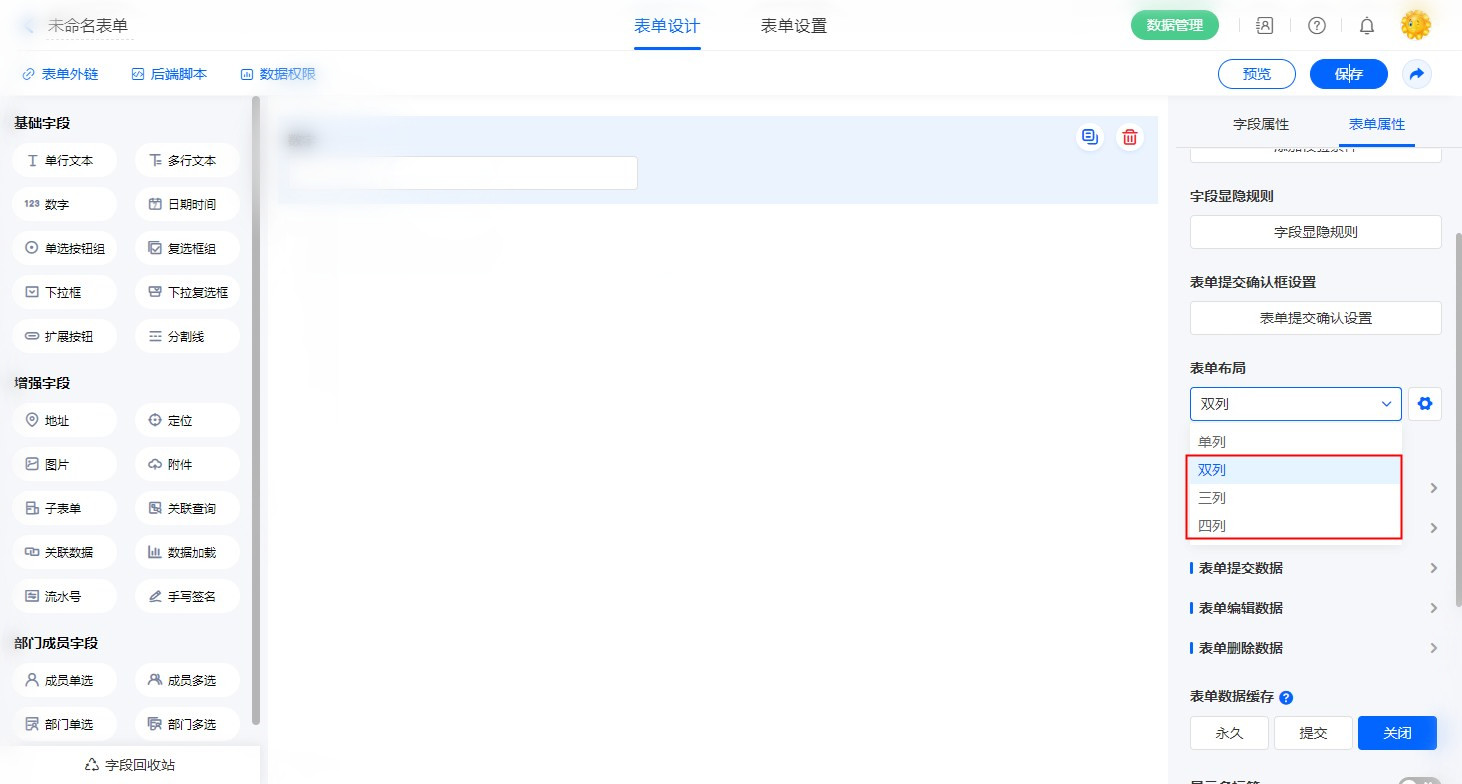The image size is (1462, 784).
Task: Switch to 字段属性 tab
Action: coord(1260,125)
